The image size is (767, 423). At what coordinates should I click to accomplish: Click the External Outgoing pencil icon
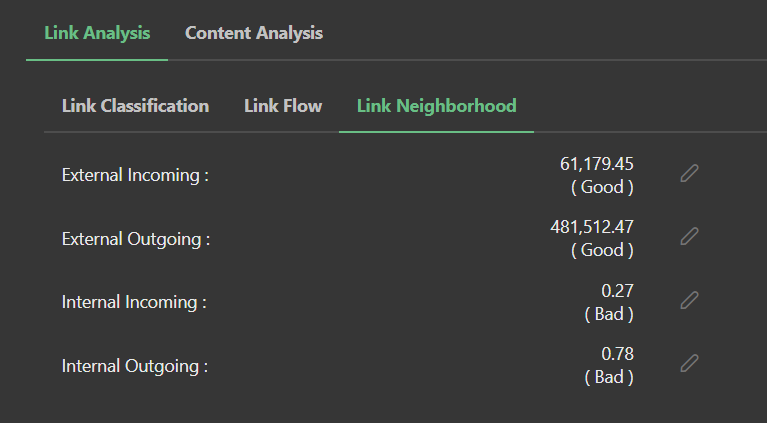tap(689, 236)
